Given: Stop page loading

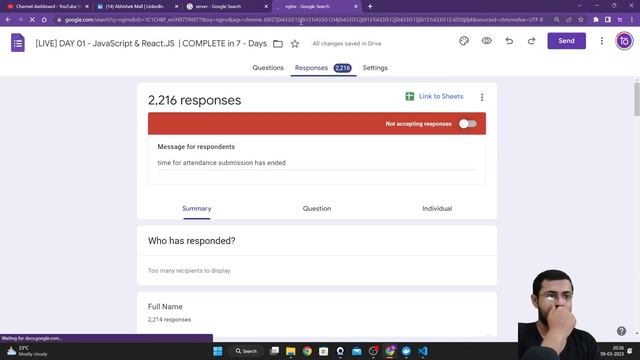Looking at the screenshot, I should click(x=32, y=20).
